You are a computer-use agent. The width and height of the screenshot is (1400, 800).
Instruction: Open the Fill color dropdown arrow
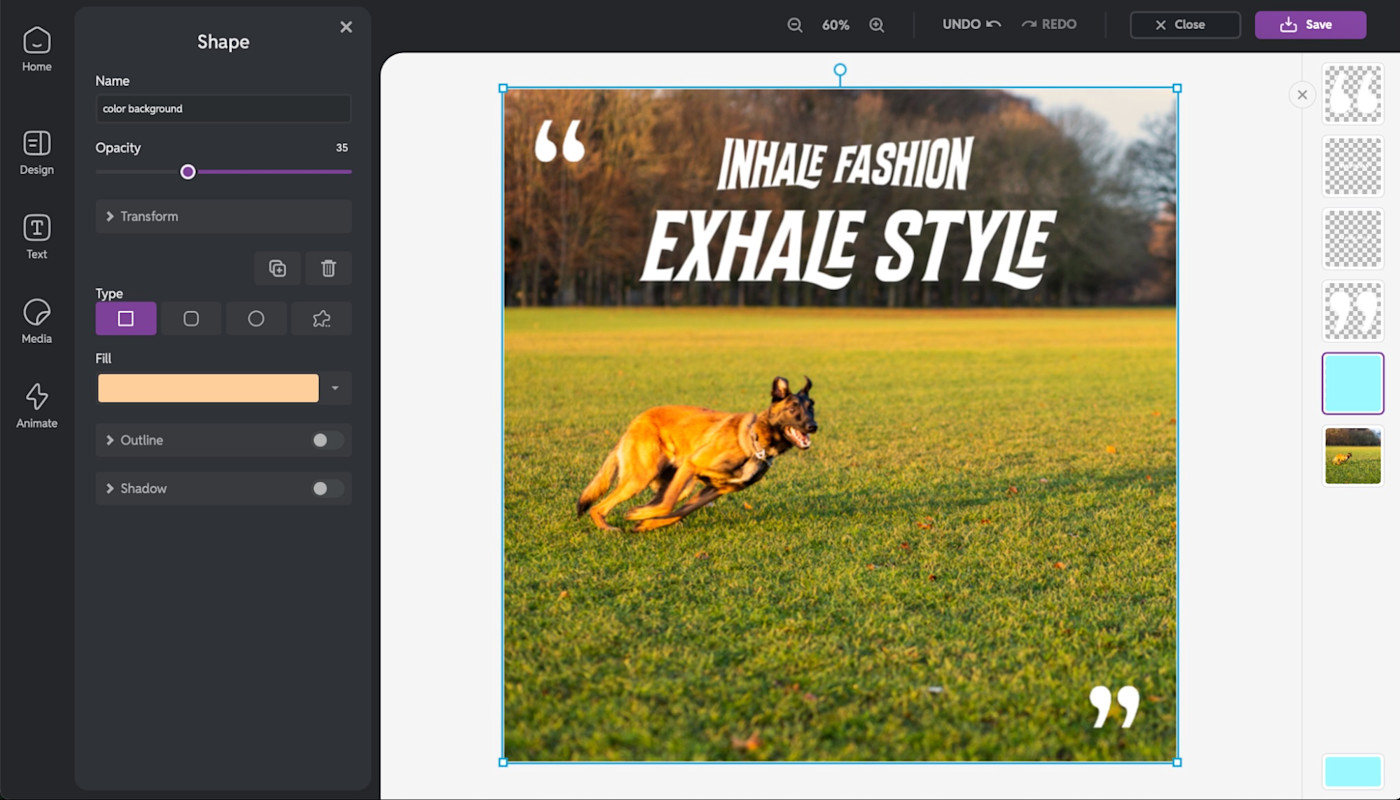point(335,388)
